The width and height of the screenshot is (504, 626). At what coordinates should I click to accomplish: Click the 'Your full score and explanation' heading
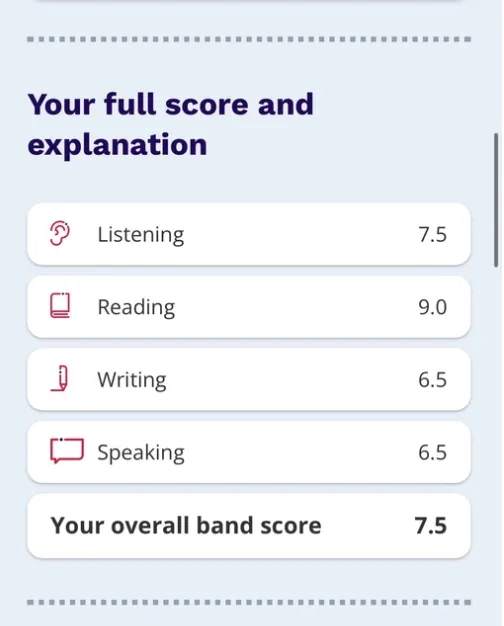tap(171, 124)
